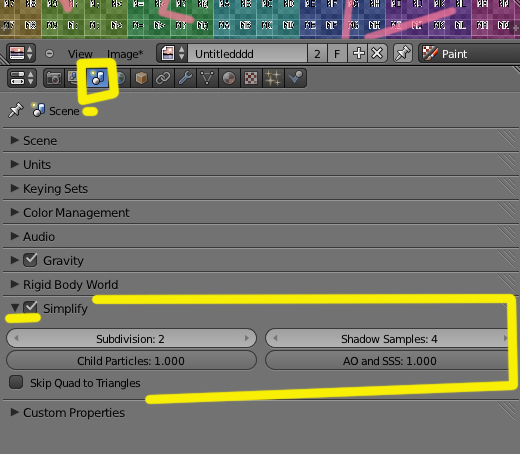Expand the Units panel

coord(14,164)
